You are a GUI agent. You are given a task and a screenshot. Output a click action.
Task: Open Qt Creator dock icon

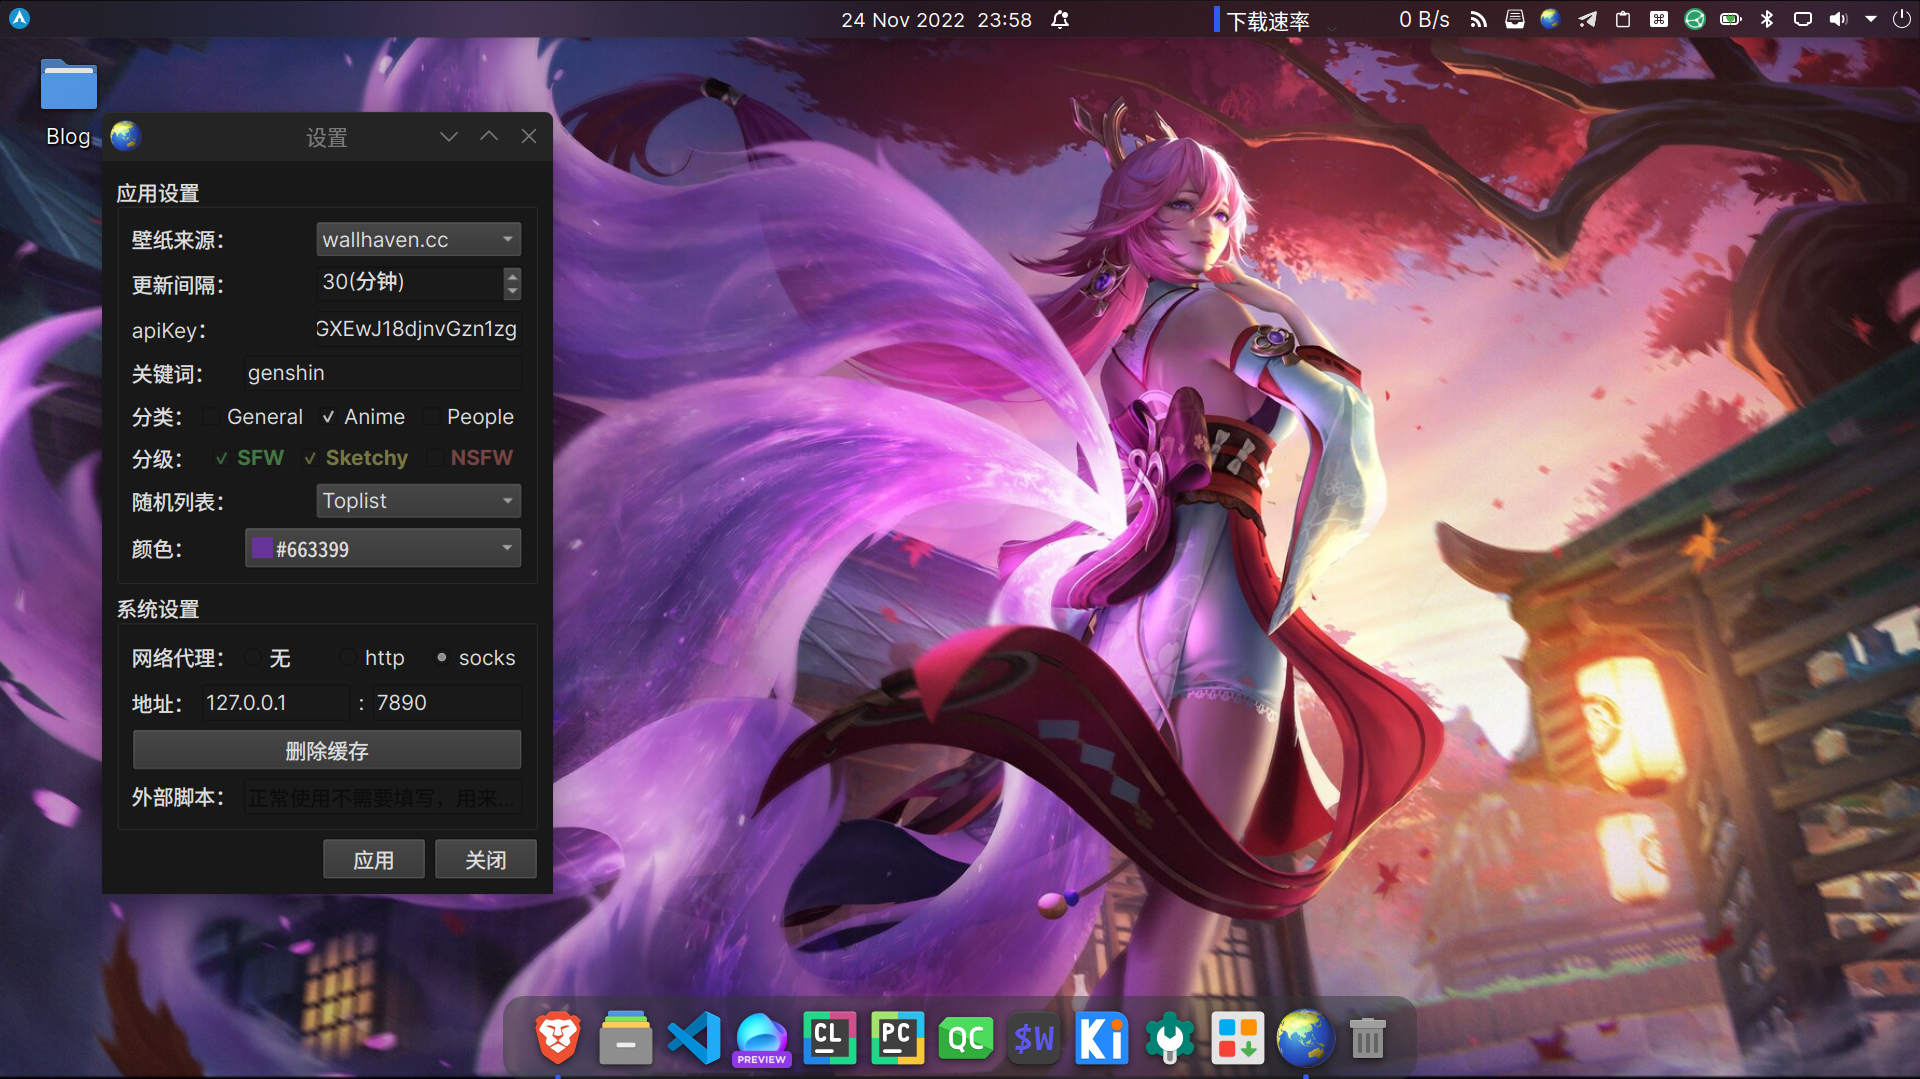[965, 1038]
